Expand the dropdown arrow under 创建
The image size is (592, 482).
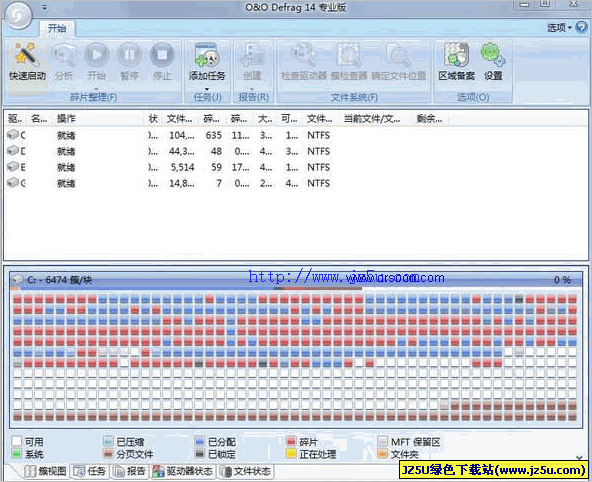[252, 89]
